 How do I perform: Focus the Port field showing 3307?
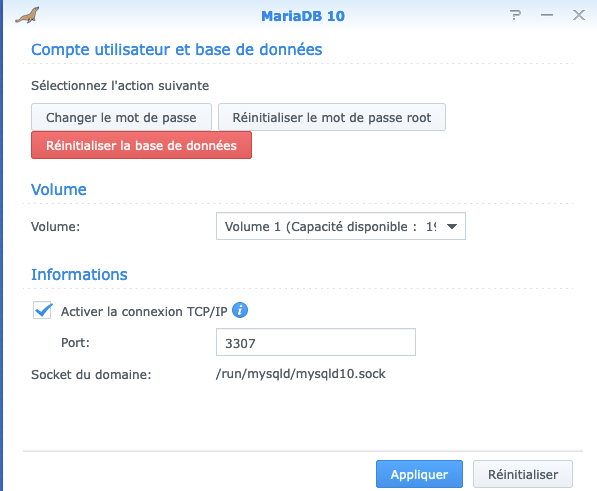pyautogui.click(x=316, y=342)
